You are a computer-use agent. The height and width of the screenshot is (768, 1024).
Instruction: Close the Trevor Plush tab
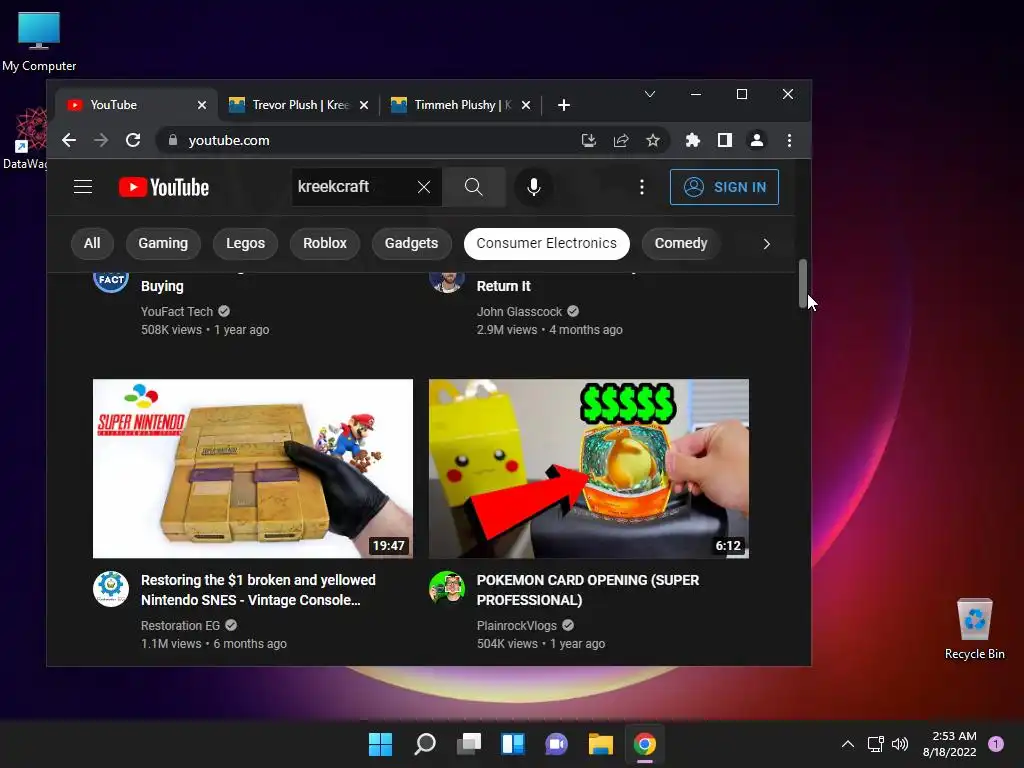[364, 105]
